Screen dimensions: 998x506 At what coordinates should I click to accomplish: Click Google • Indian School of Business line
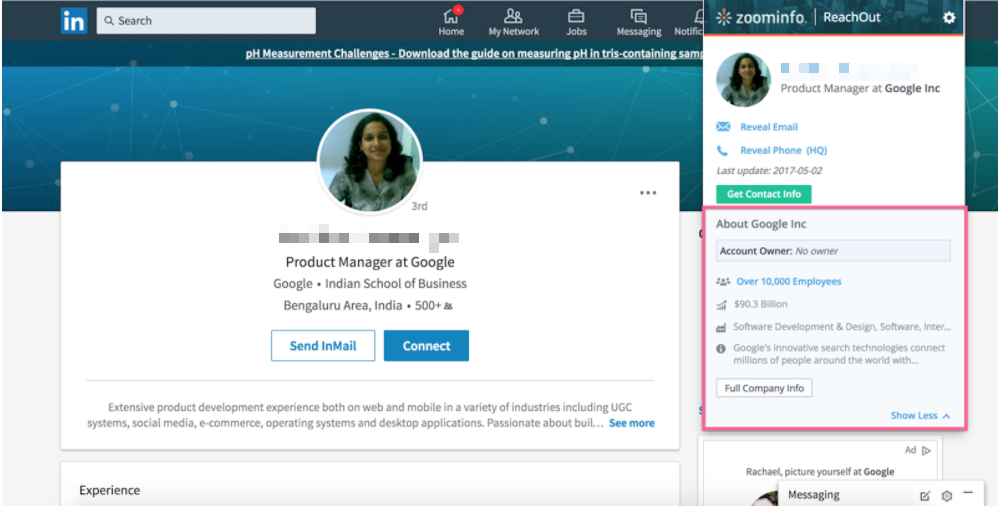370,284
